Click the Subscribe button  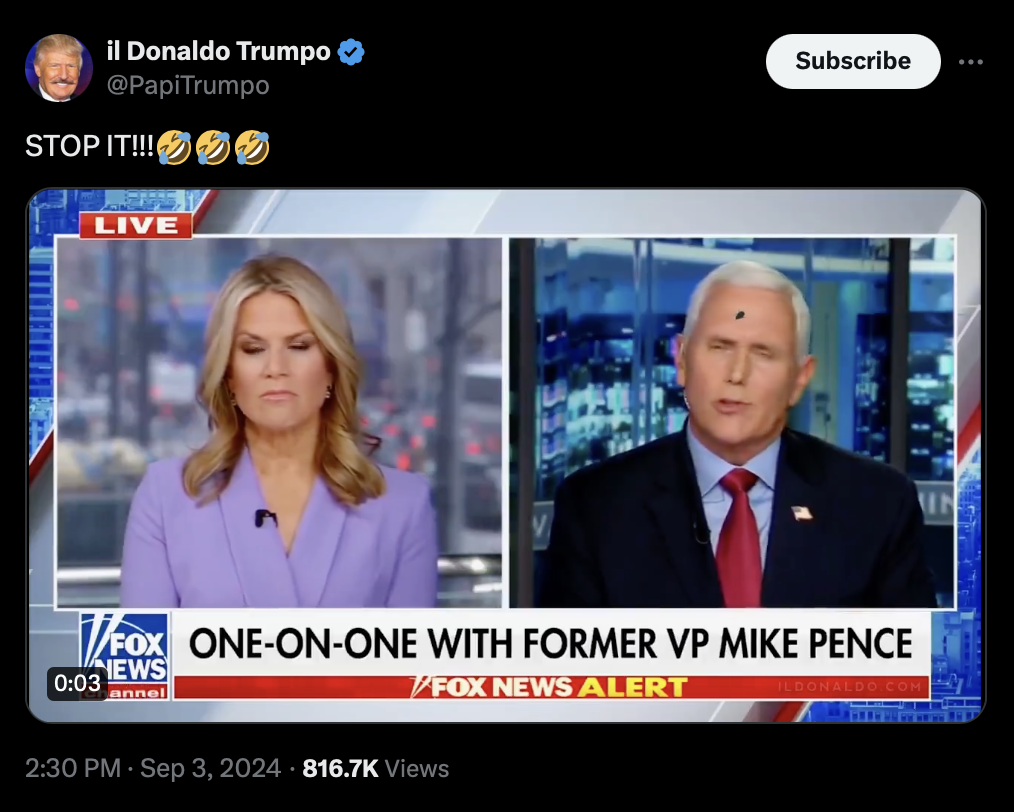click(853, 61)
